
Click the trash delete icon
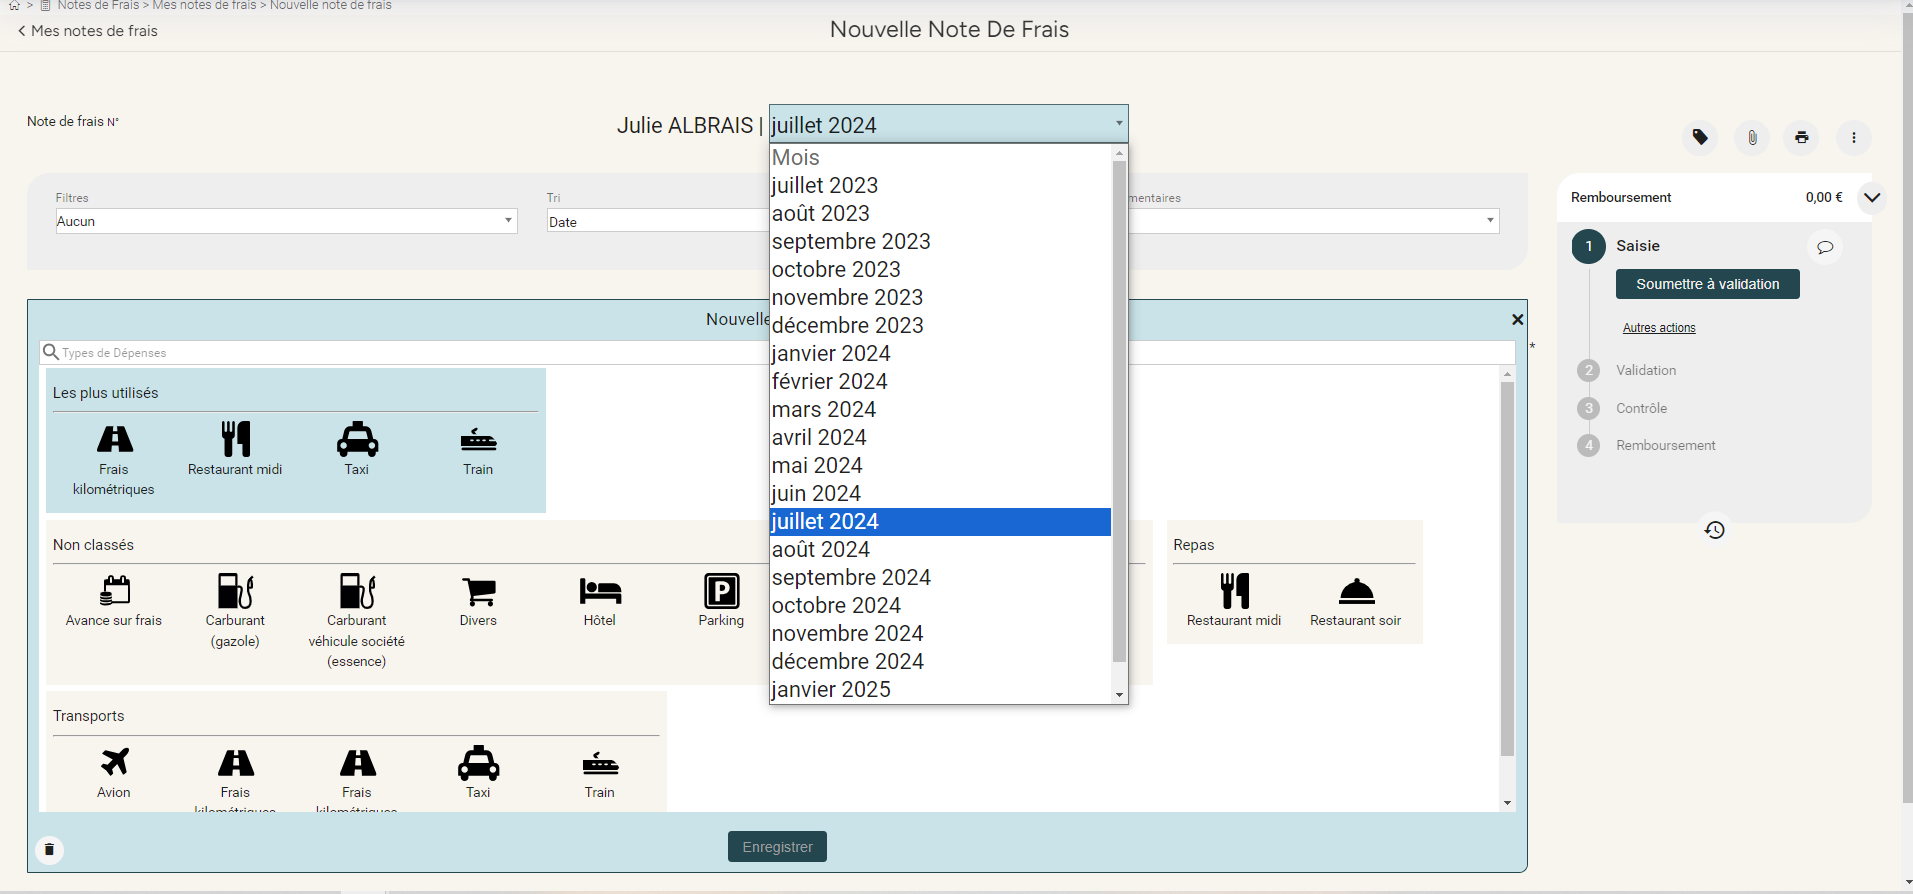(49, 850)
